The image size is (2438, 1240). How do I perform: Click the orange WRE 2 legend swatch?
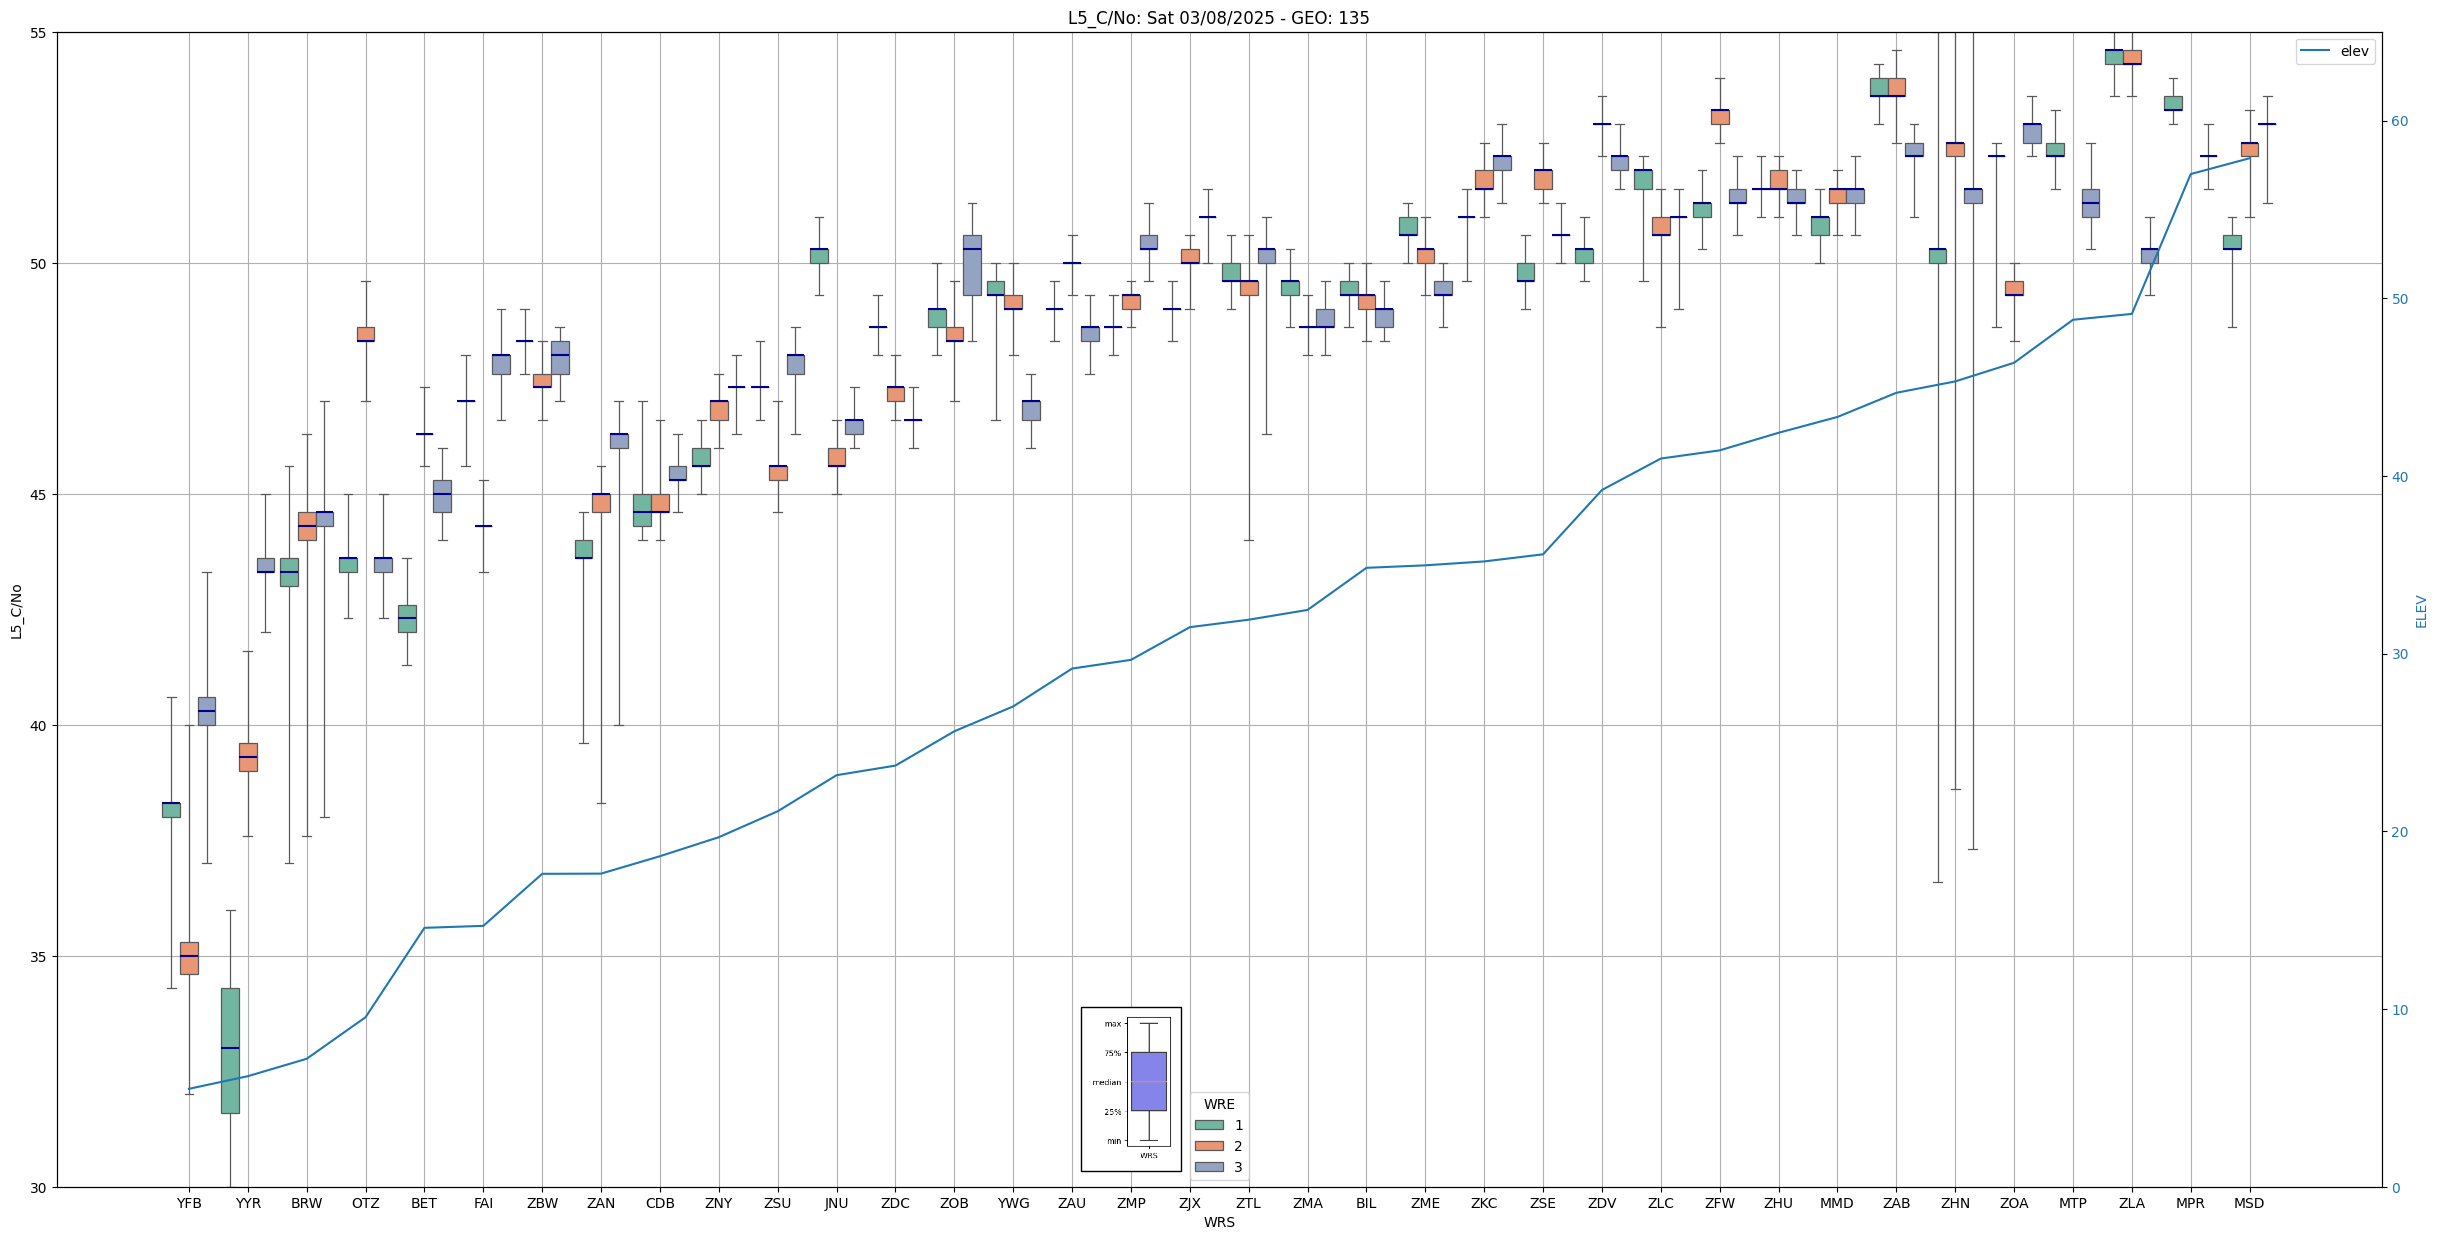click(1209, 1146)
